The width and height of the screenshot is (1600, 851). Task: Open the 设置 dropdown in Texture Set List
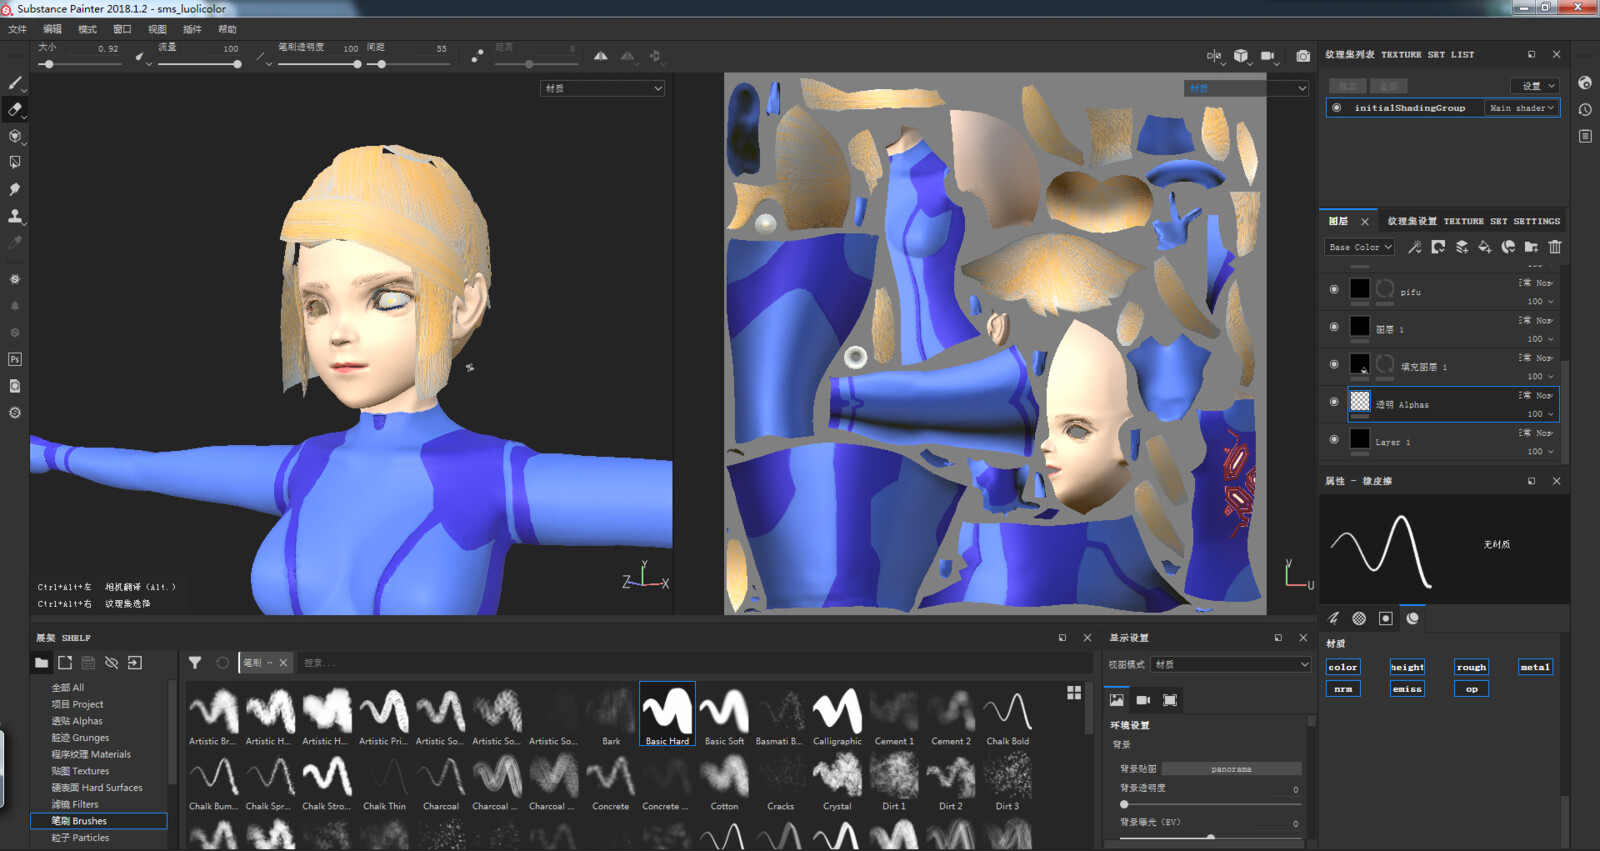click(1535, 86)
